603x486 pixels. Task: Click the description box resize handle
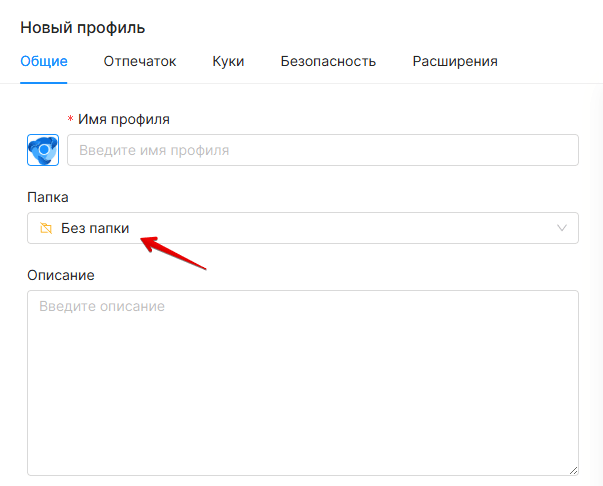[x=573, y=470]
